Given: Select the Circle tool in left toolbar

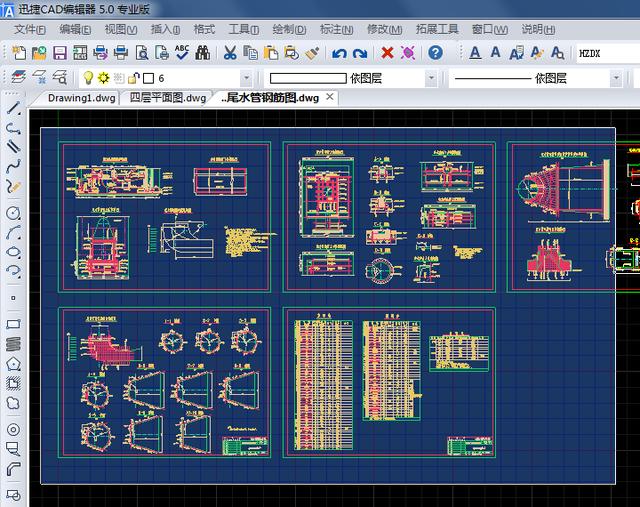Looking at the screenshot, I should coord(14,213).
